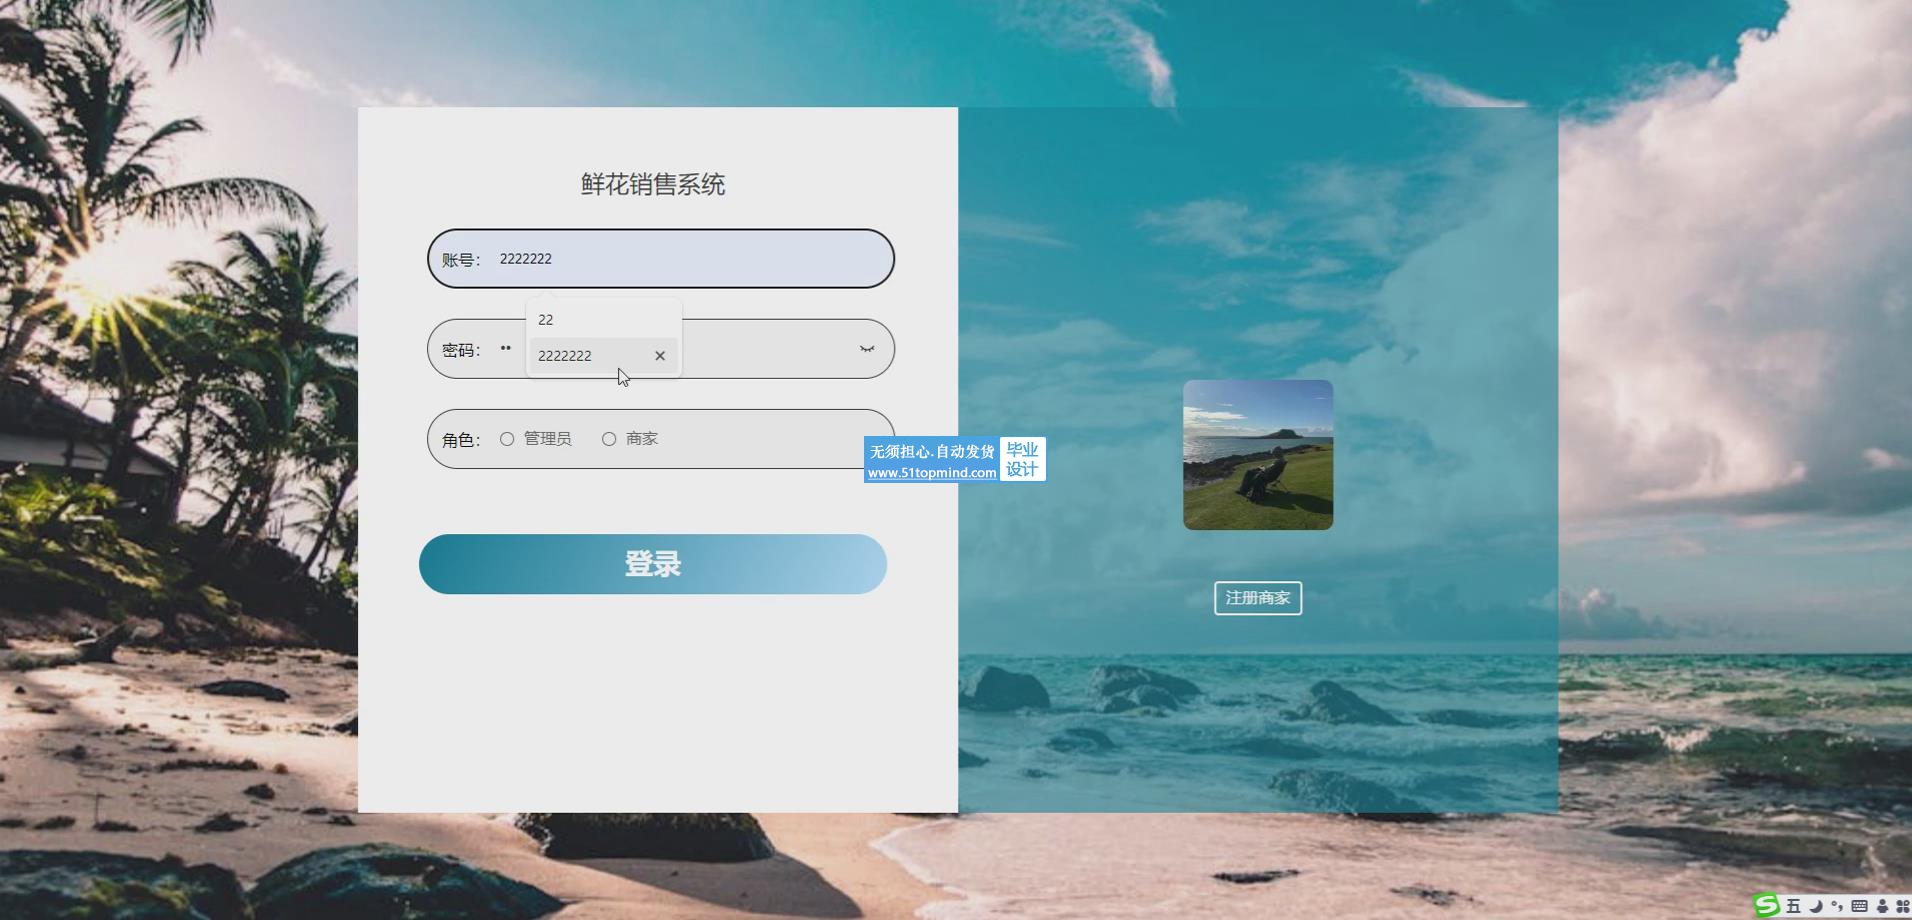This screenshot has width=1912, height=920.
Task: Click the seaside avatar thumbnail image
Action: [1258, 455]
